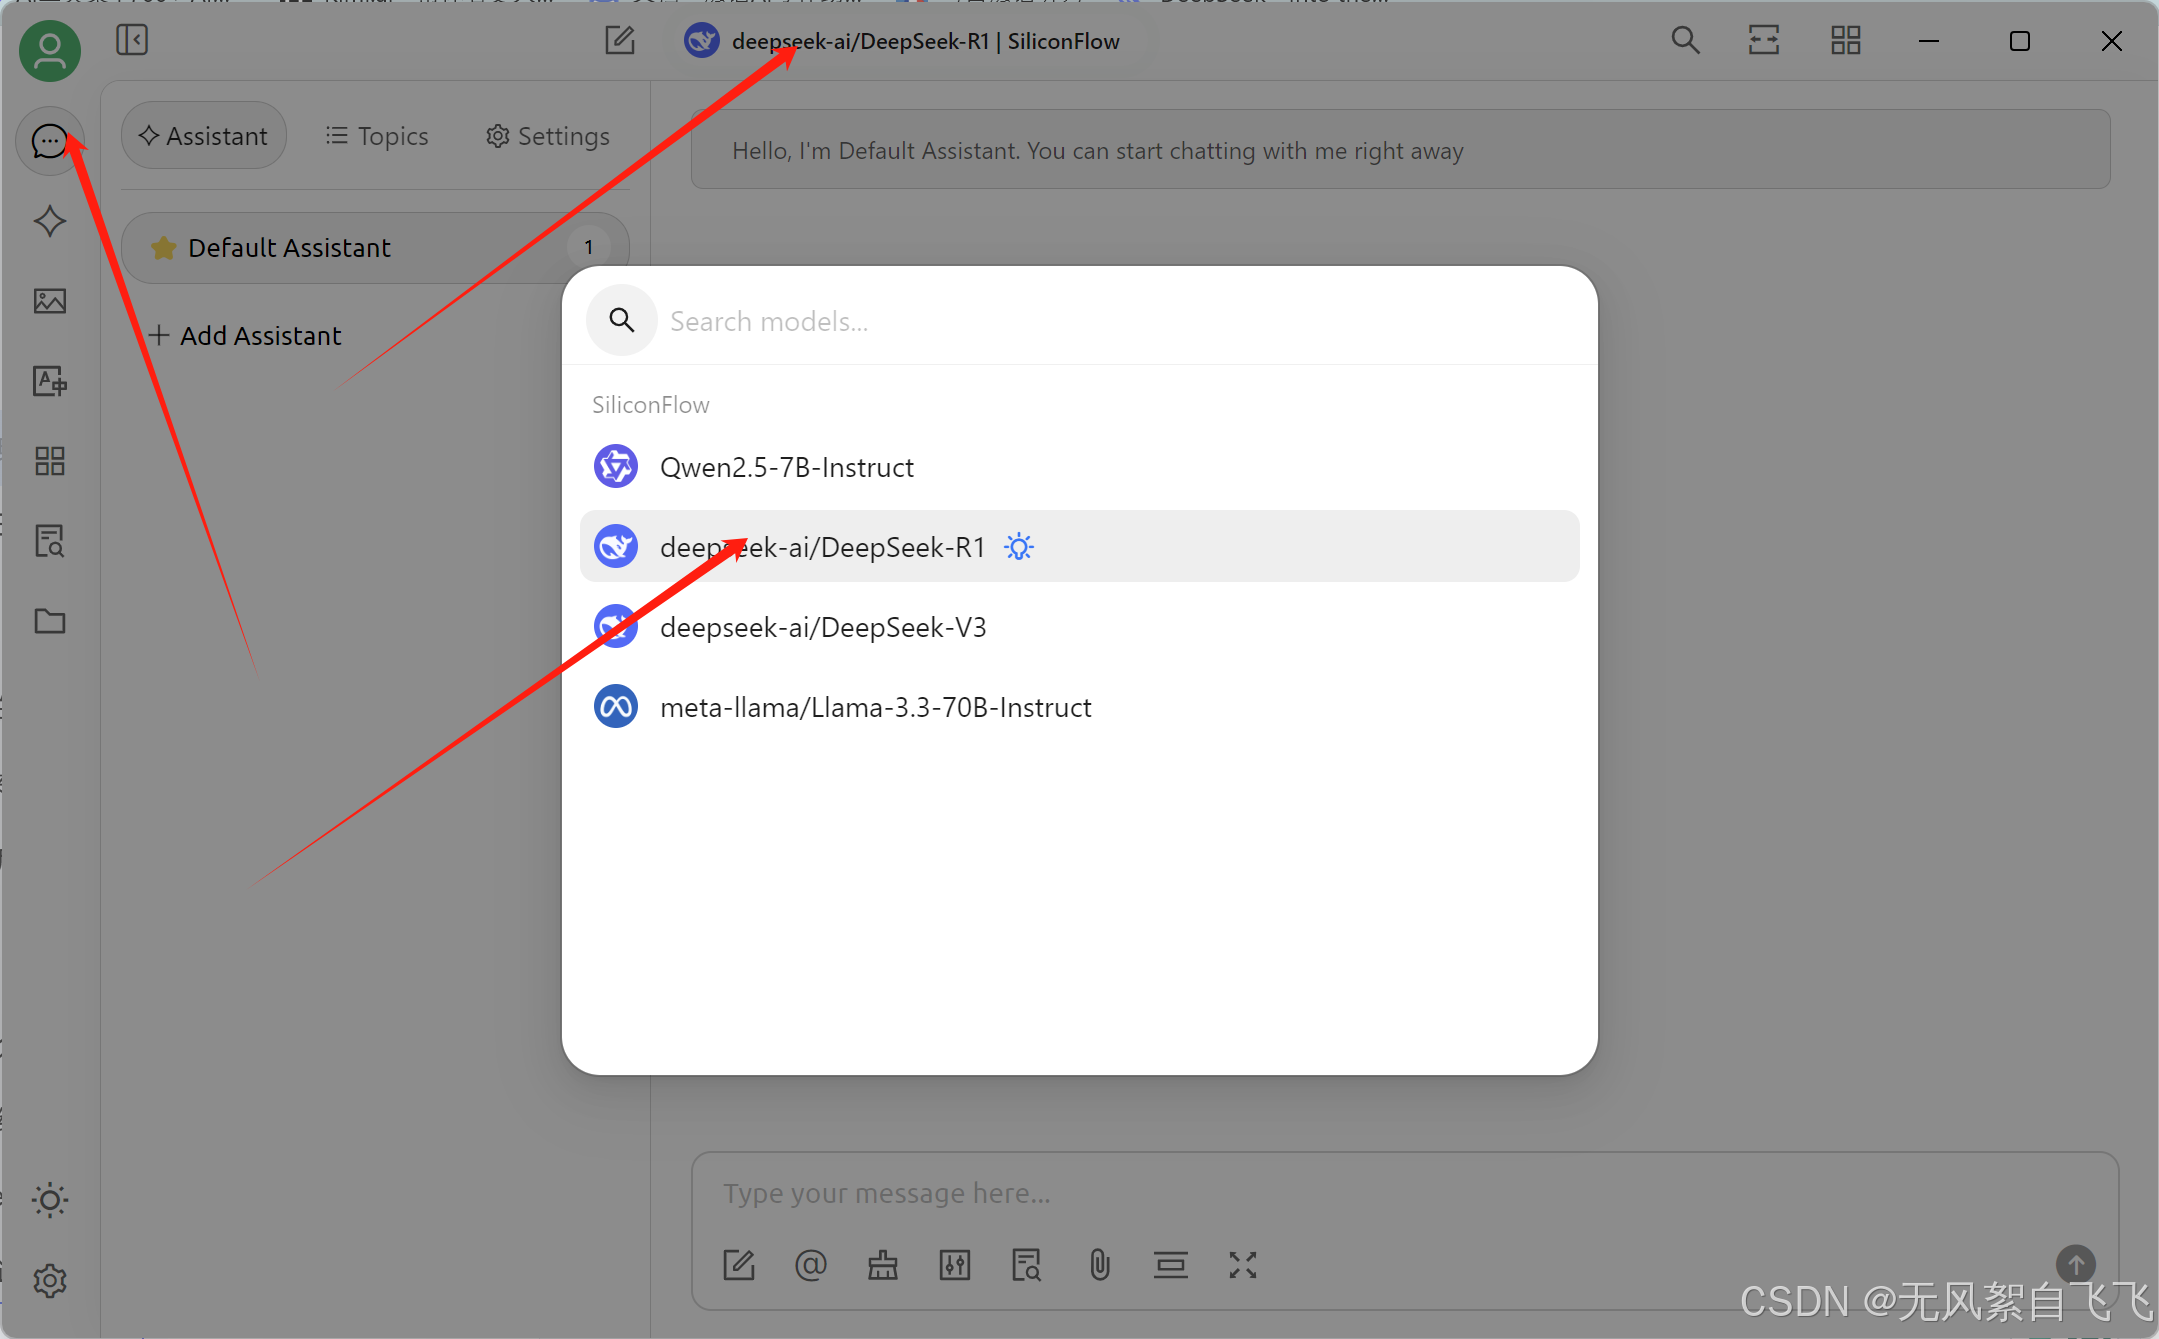
Task: Toggle input box fullscreen expand icon
Action: [1242, 1265]
